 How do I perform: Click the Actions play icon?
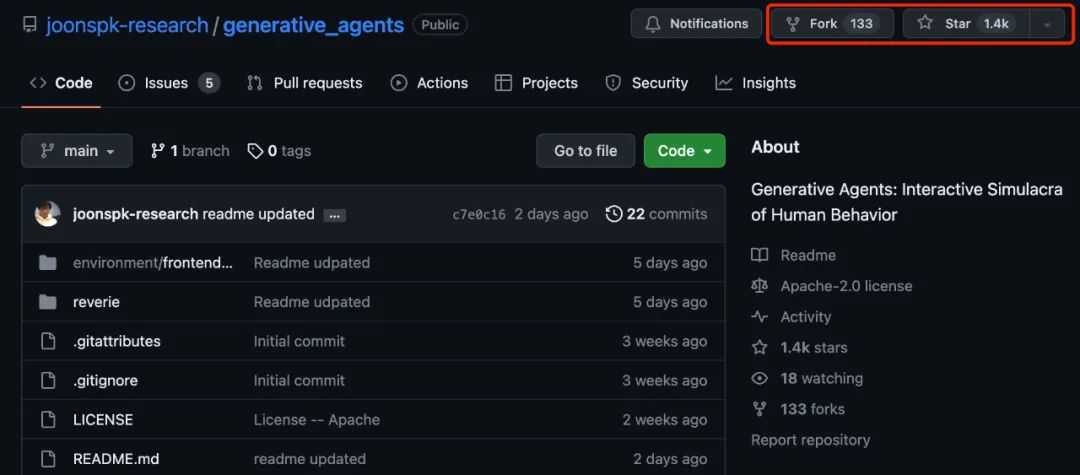coord(399,83)
